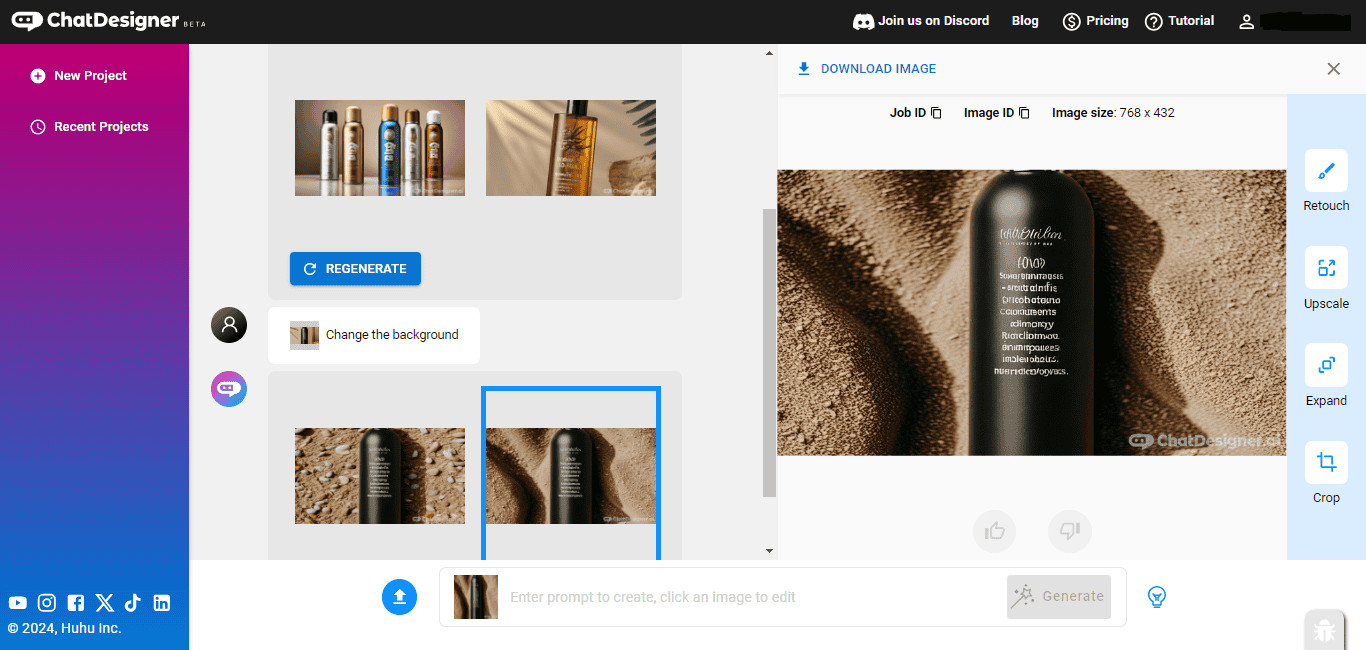Click the thumbs up icon

click(994, 531)
